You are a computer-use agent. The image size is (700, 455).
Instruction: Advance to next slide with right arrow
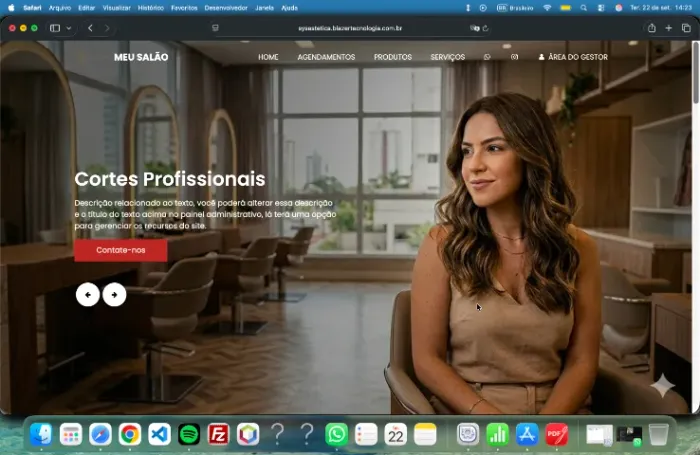pyautogui.click(x=114, y=295)
